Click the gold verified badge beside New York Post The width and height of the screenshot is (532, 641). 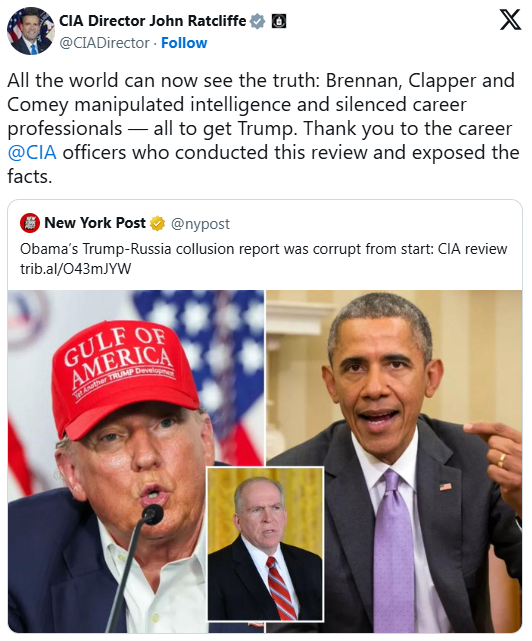(157, 223)
